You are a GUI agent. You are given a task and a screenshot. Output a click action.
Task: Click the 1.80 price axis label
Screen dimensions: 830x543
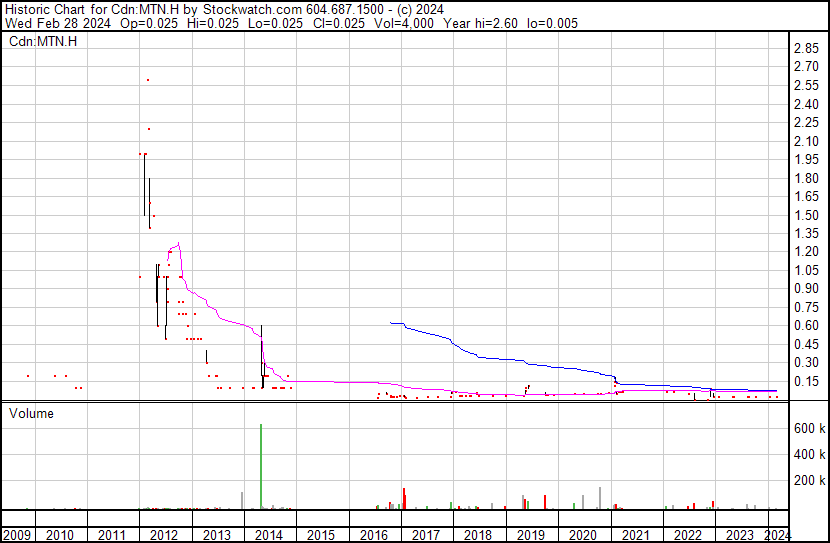click(x=806, y=178)
